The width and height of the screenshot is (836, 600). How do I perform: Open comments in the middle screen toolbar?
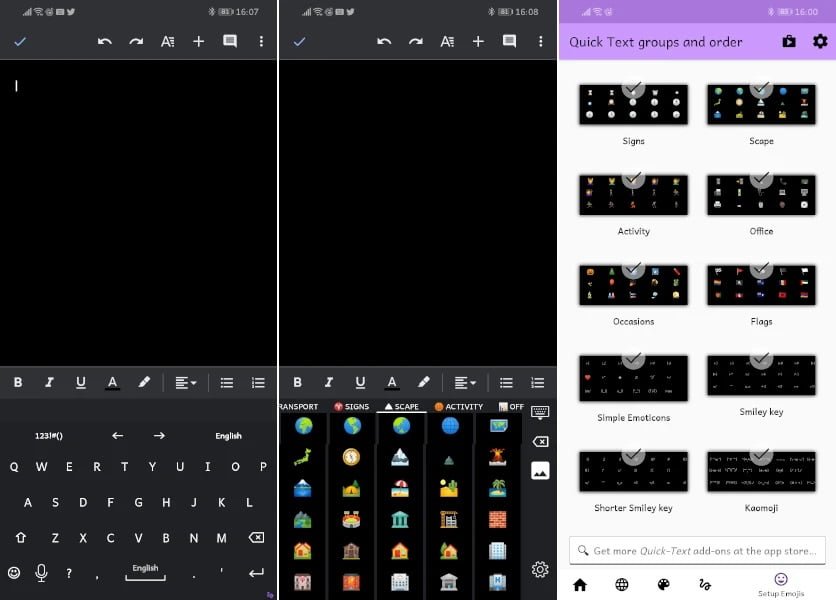click(x=509, y=42)
